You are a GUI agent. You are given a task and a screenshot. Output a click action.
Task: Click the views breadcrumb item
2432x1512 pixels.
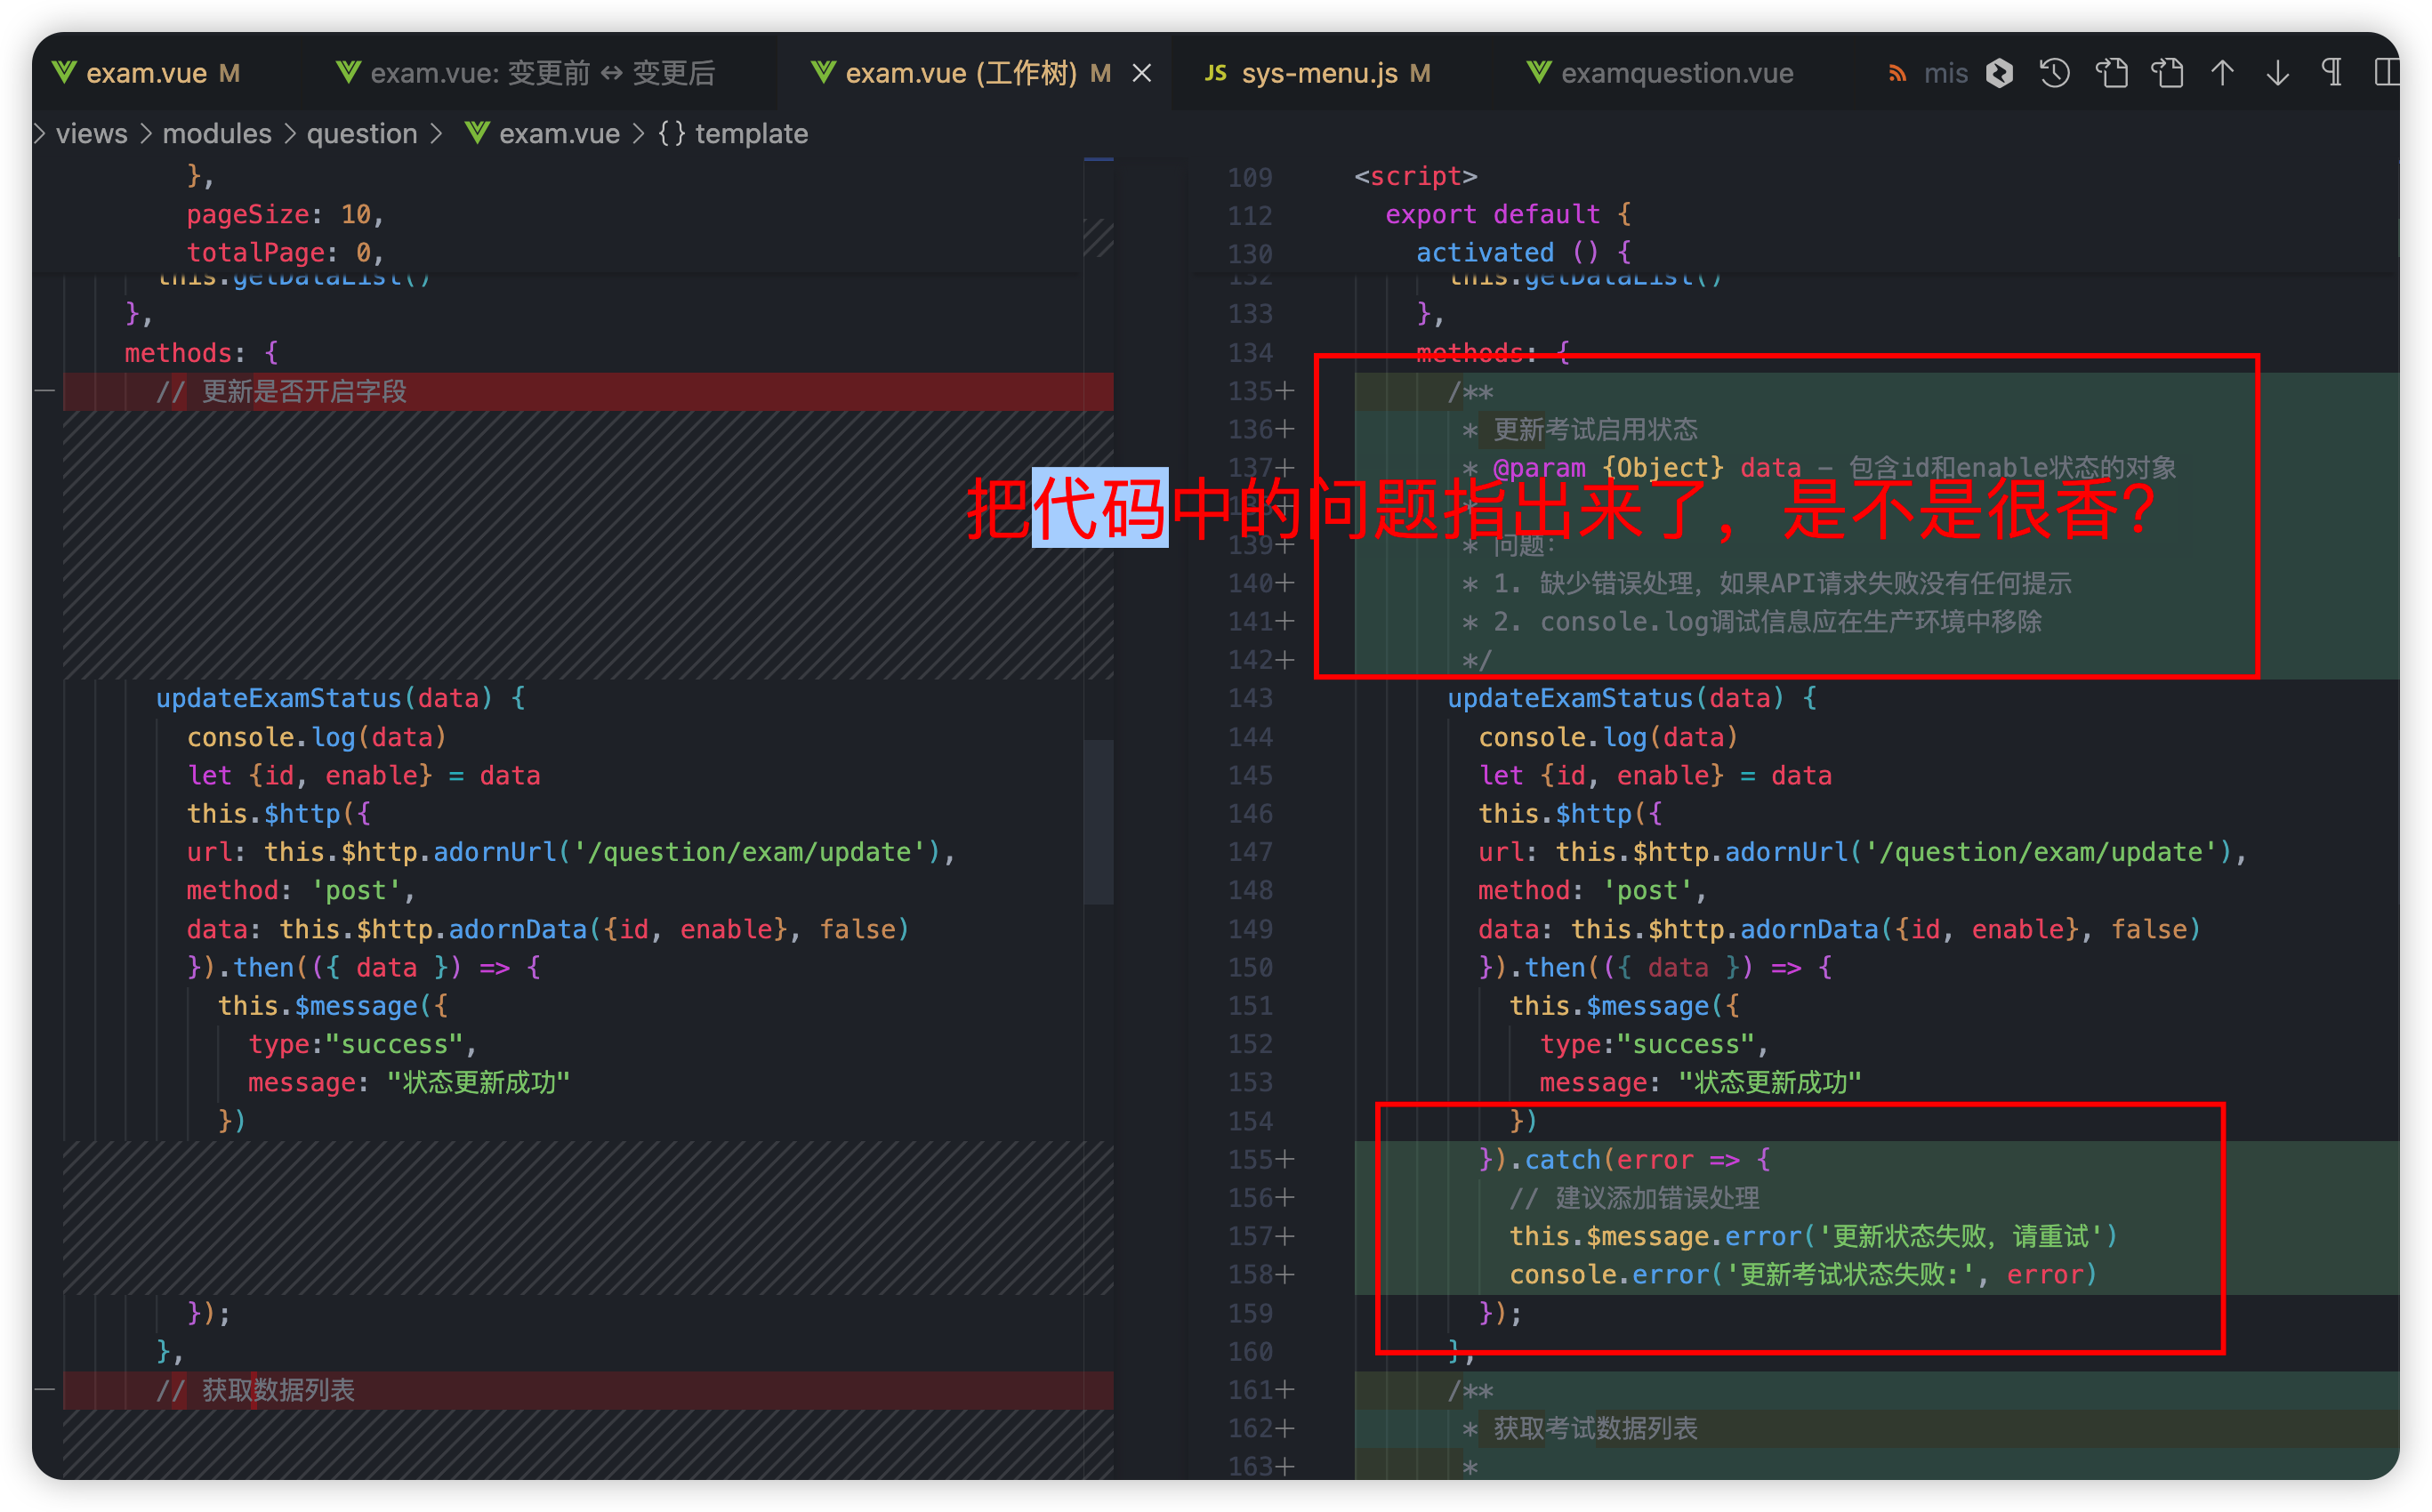(91, 133)
